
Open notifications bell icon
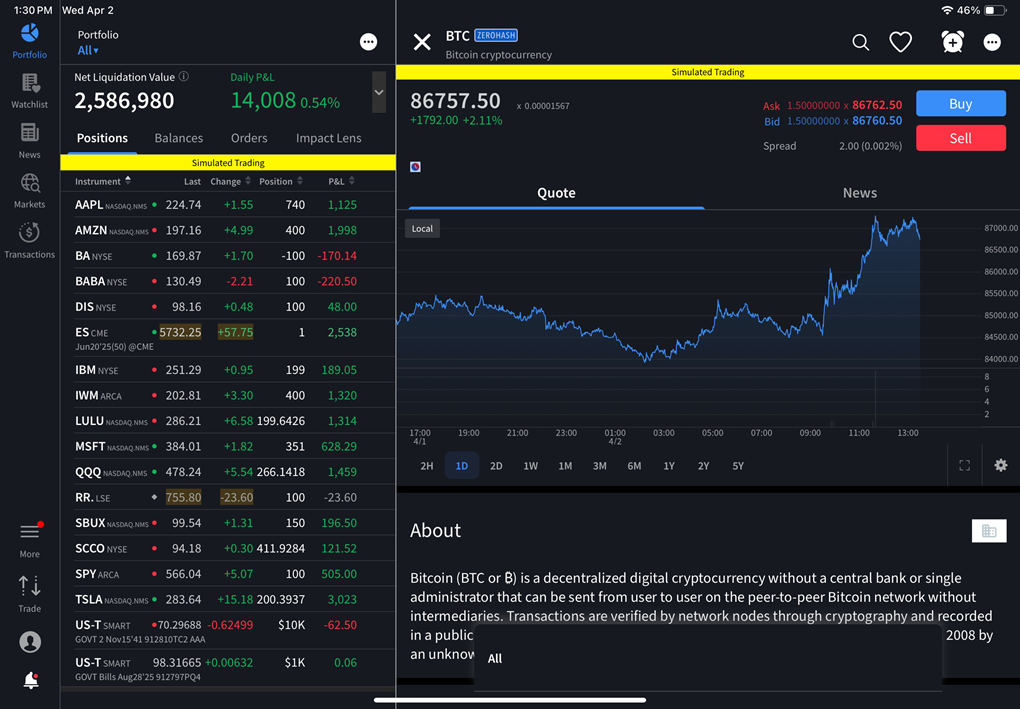tap(30, 681)
